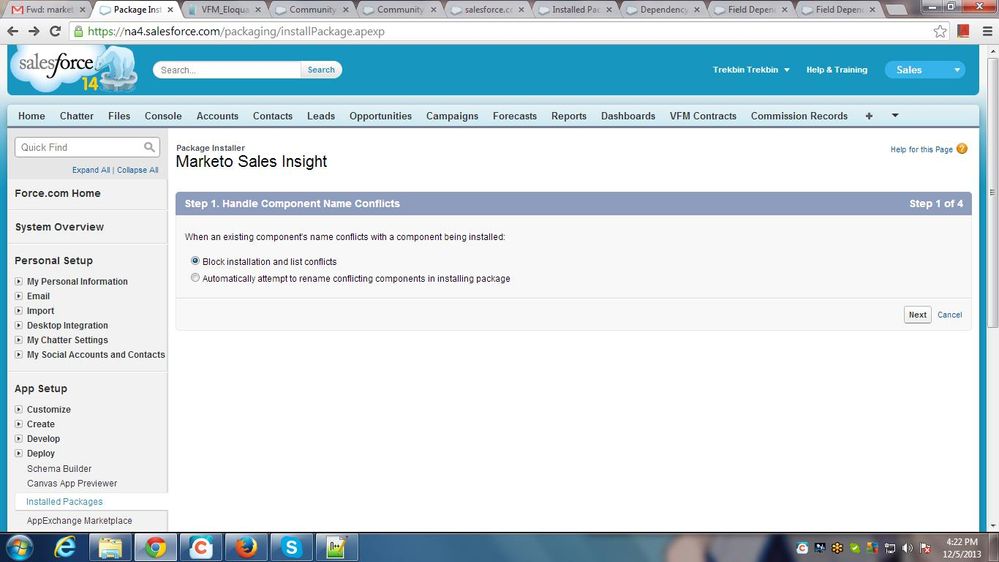The image size is (999, 562).
Task: Click the Quick Find magnifier icon
Action: [x=149, y=147]
